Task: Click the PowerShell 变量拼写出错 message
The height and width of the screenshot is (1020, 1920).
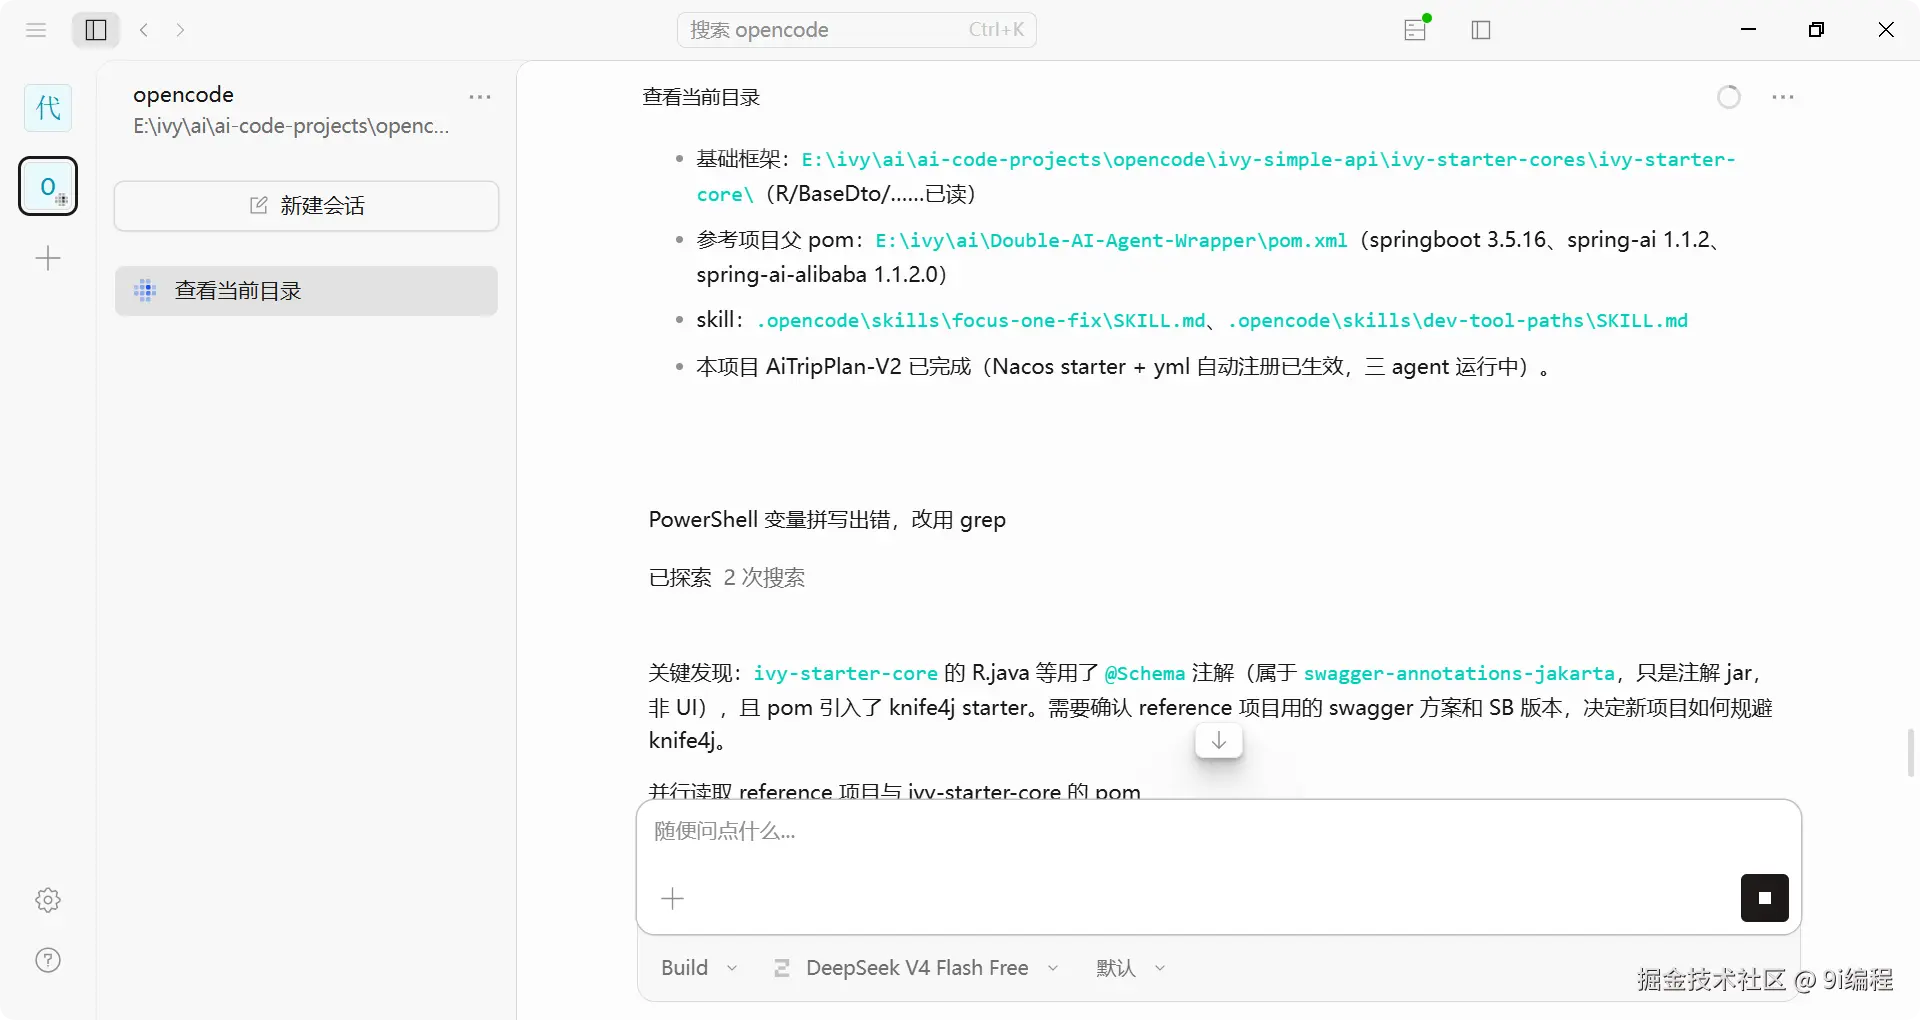Action: [x=827, y=520]
